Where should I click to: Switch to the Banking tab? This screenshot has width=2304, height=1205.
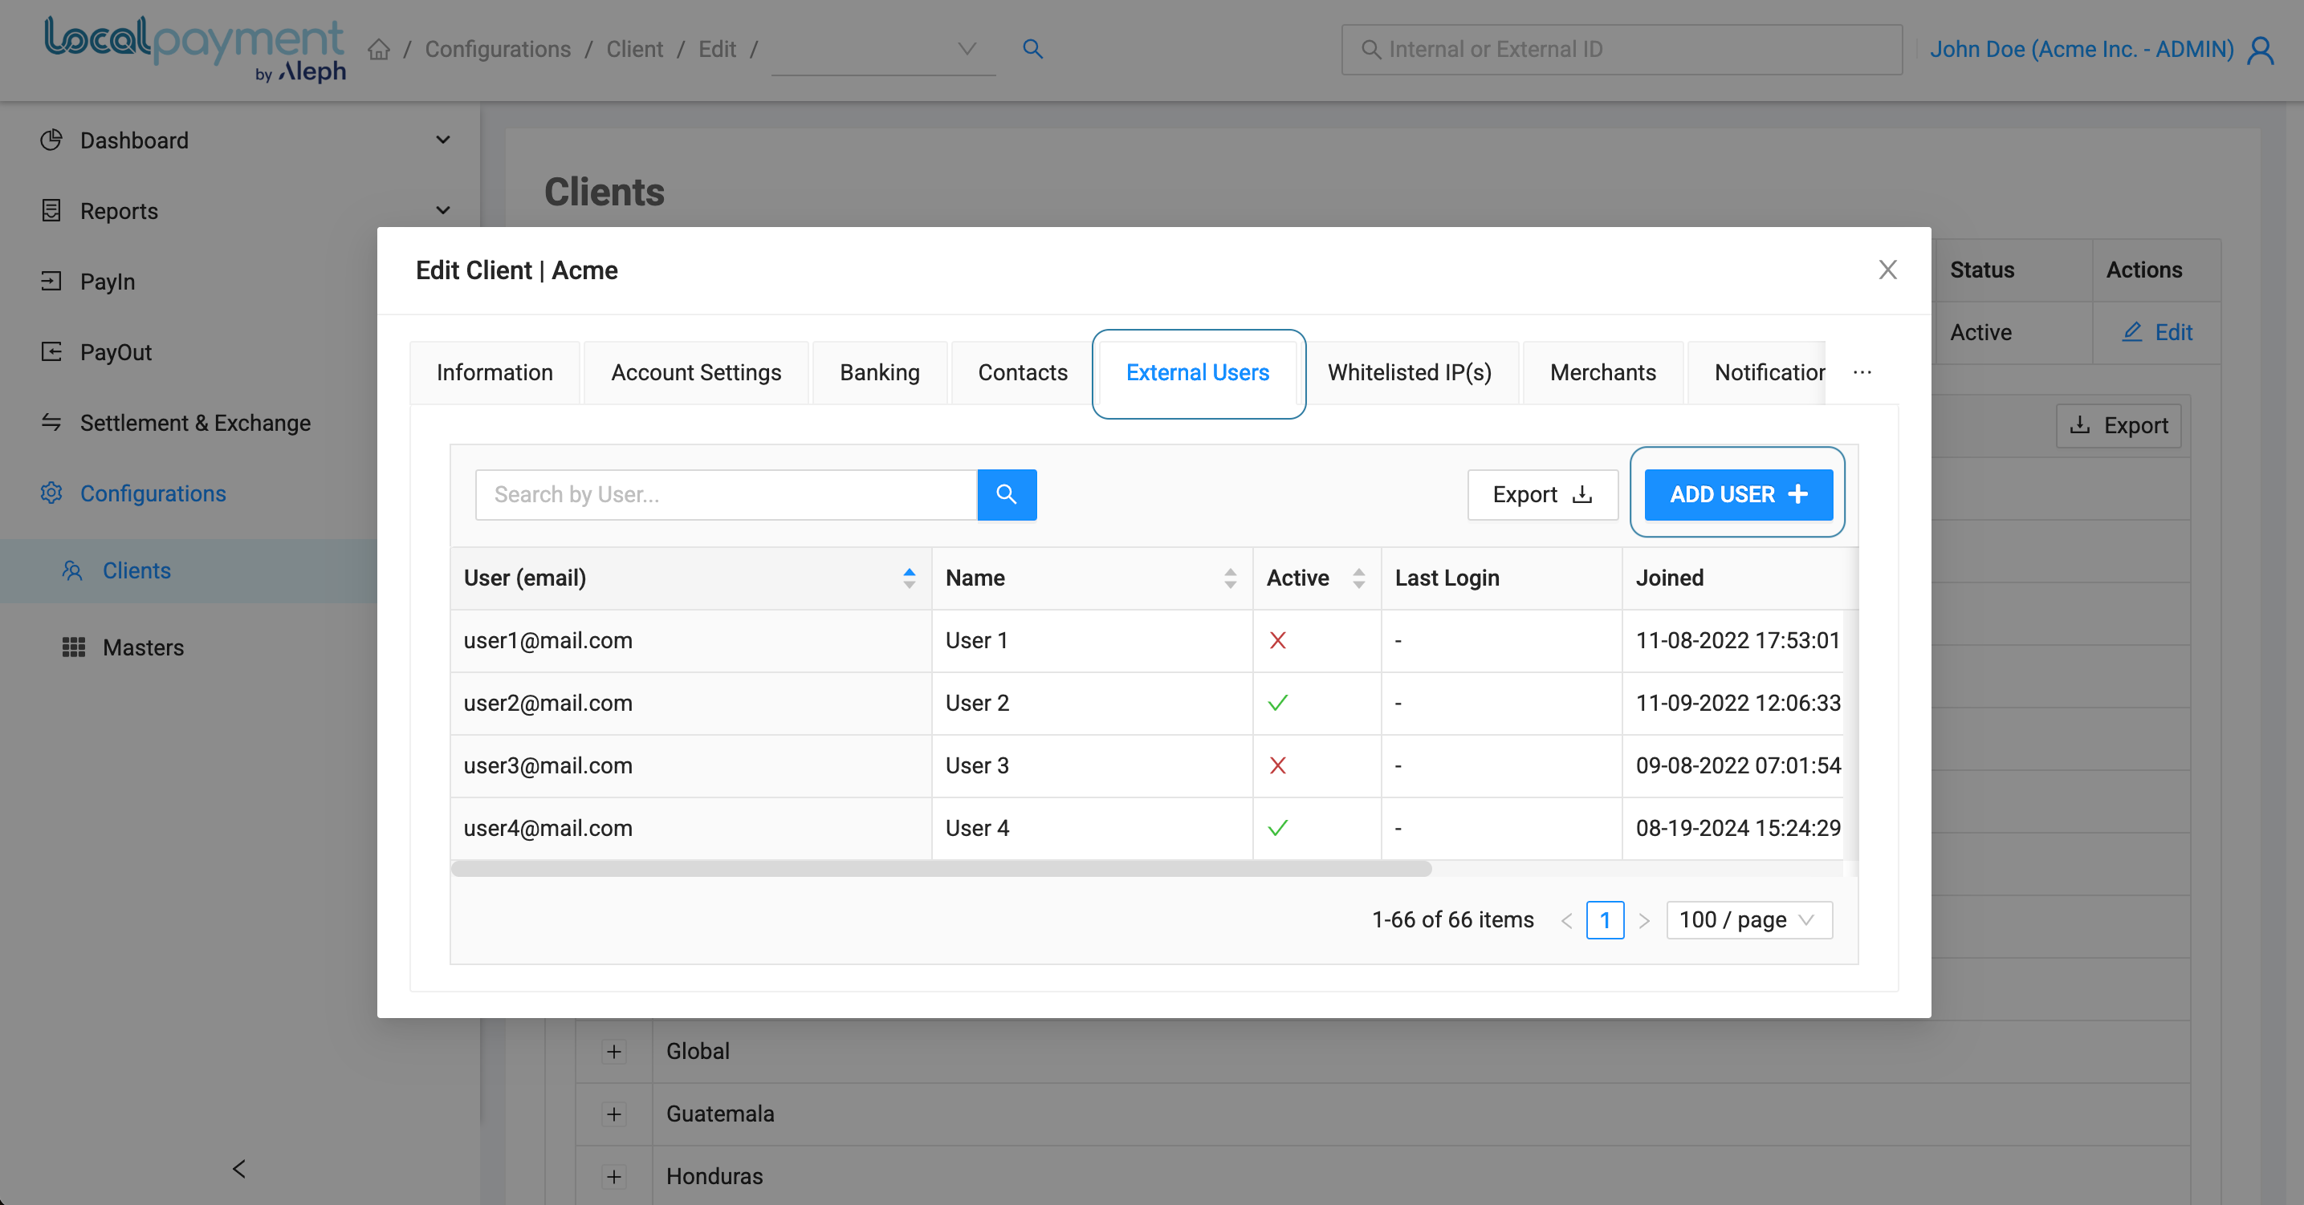point(880,372)
